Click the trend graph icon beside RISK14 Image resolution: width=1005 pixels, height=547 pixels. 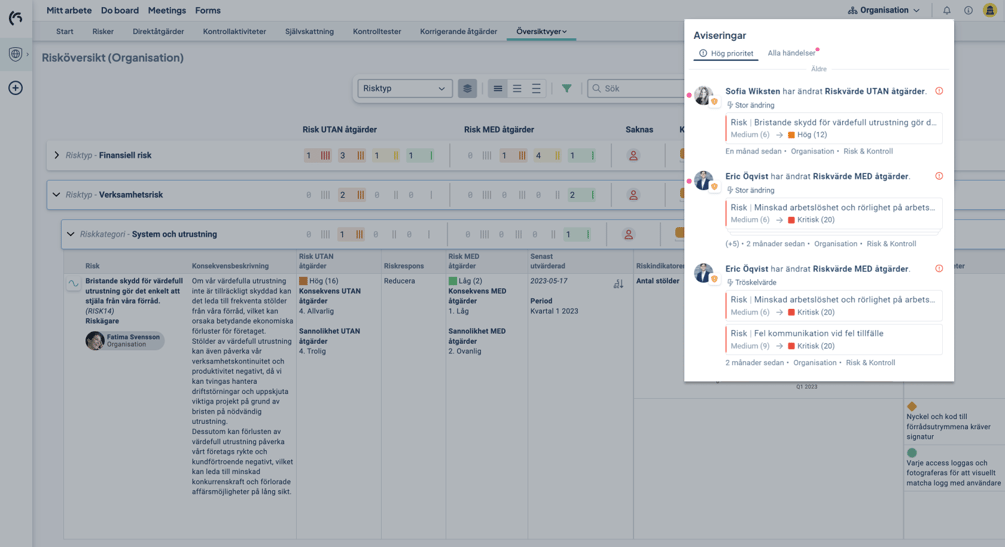pyautogui.click(x=73, y=284)
